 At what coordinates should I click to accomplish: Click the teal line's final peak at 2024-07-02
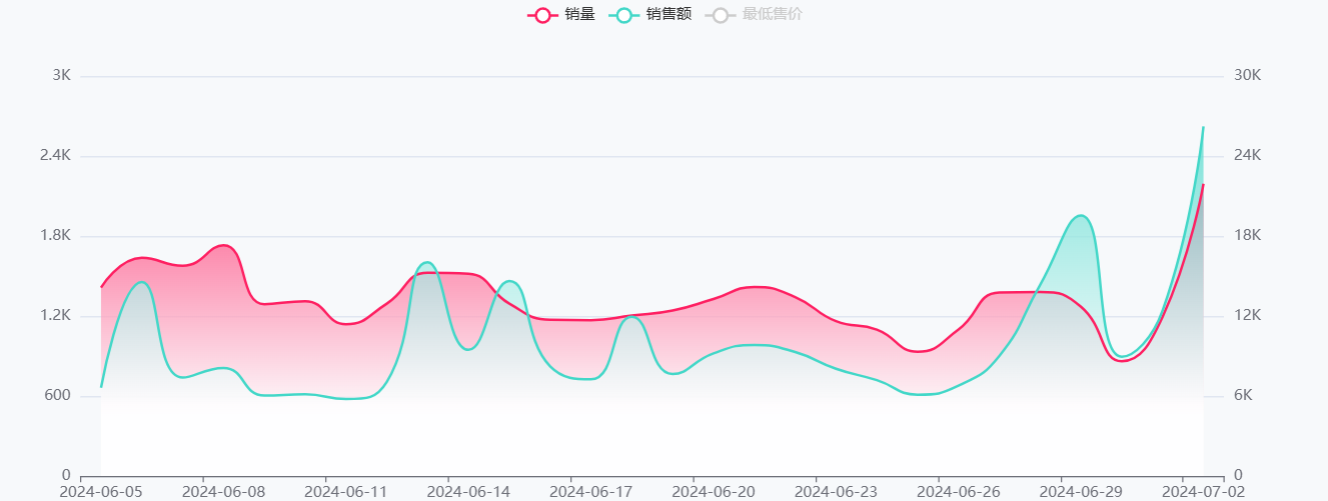coord(1203,127)
